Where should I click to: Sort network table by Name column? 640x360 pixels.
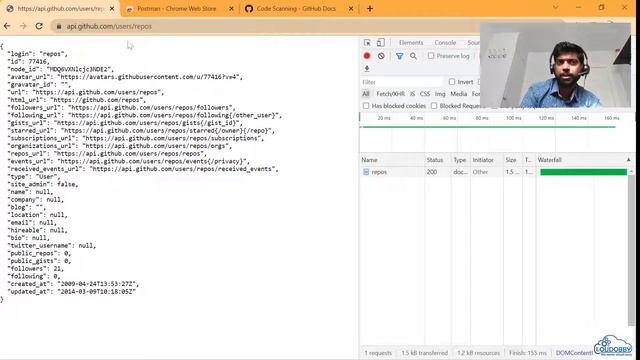pos(392,160)
